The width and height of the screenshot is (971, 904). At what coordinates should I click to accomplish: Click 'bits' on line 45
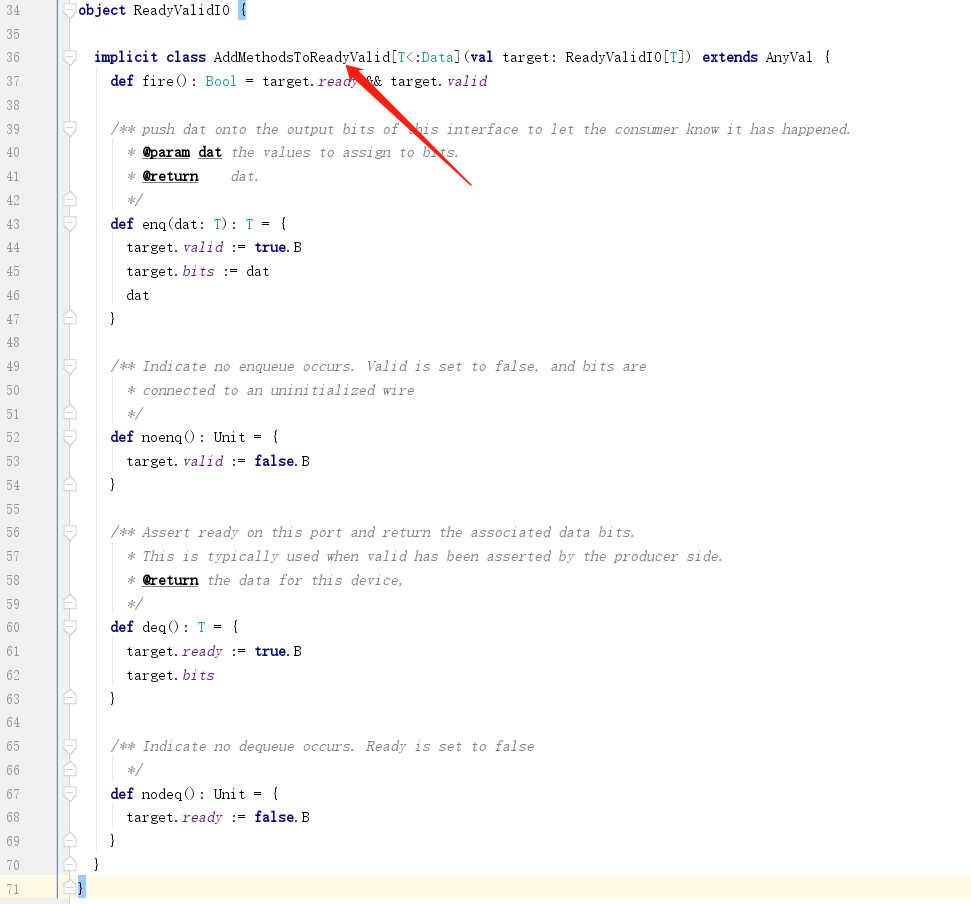(198, 272)
